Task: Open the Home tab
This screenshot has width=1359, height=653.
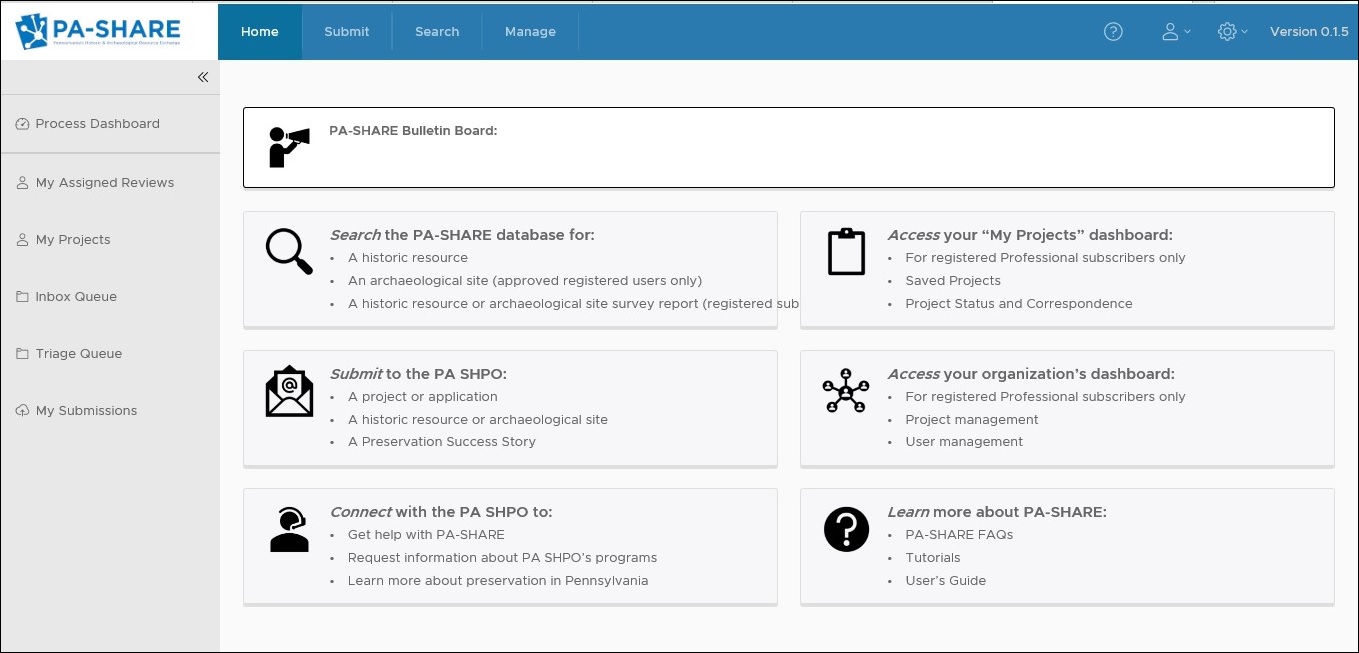Action: click(x=260, y=32)
